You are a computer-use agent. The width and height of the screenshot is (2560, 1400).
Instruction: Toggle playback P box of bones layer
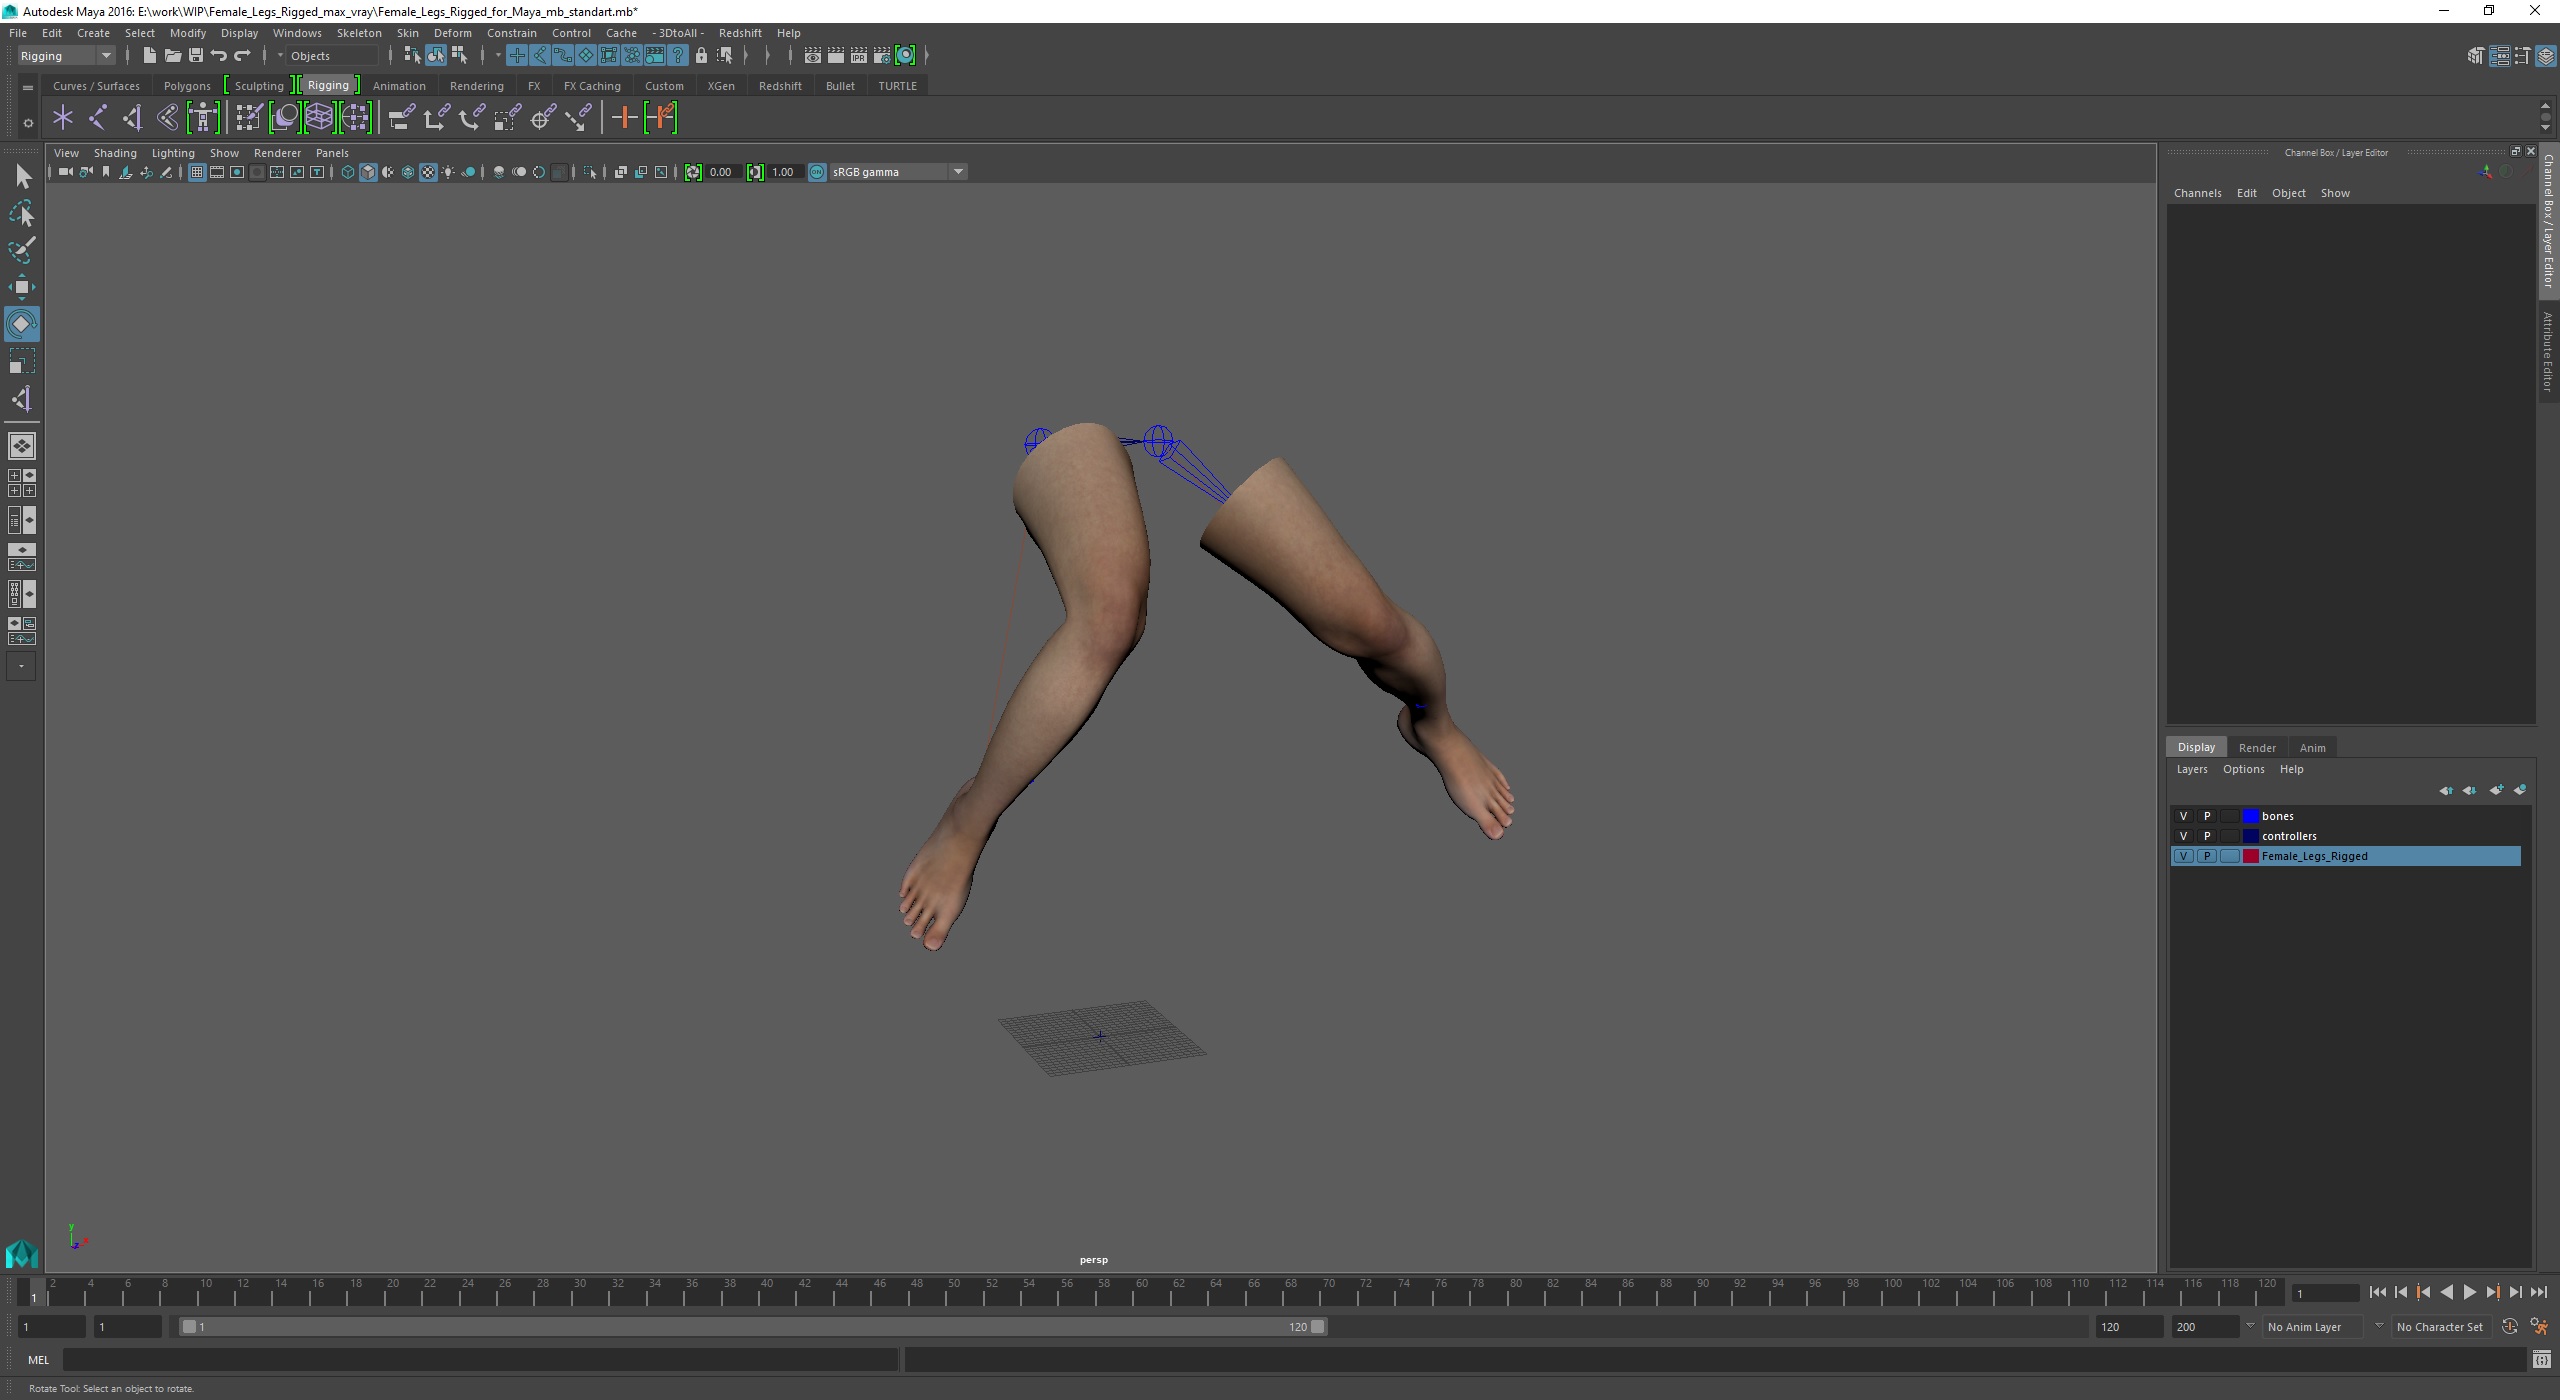2207,816
